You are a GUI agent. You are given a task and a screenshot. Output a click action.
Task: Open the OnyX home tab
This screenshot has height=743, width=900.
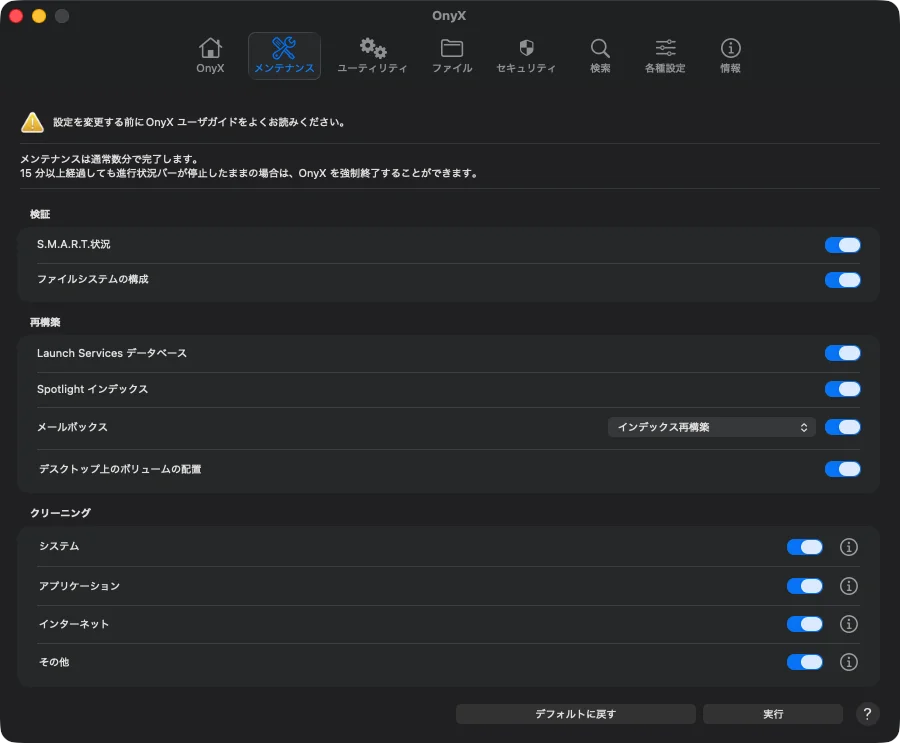tap(210, 56)
